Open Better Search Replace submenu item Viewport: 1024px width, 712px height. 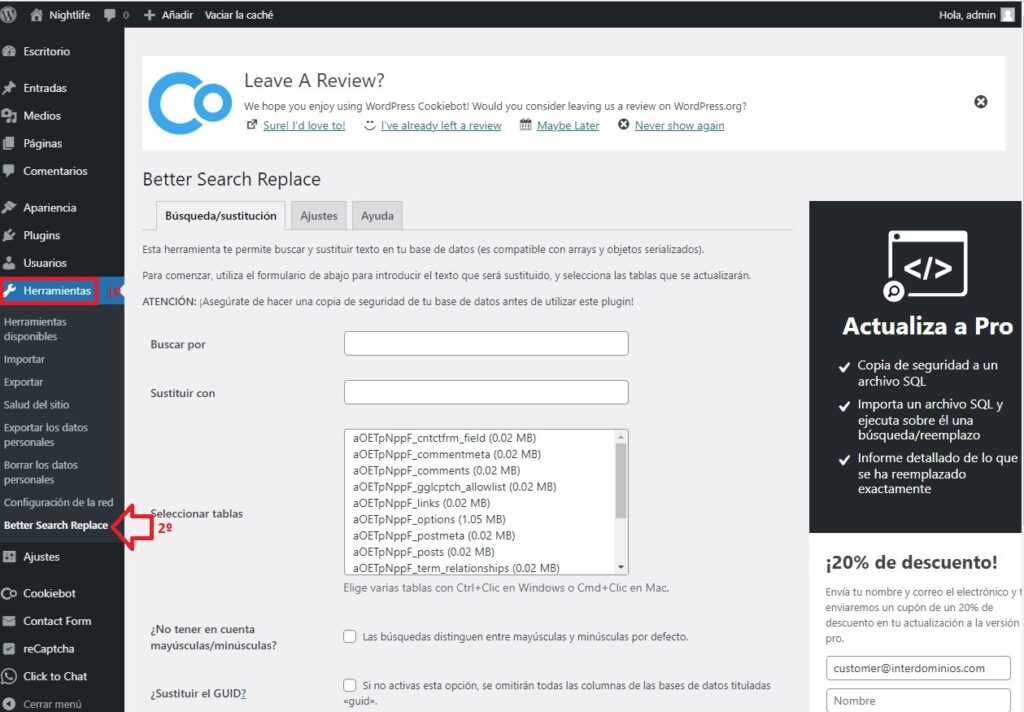click(56, 525)
